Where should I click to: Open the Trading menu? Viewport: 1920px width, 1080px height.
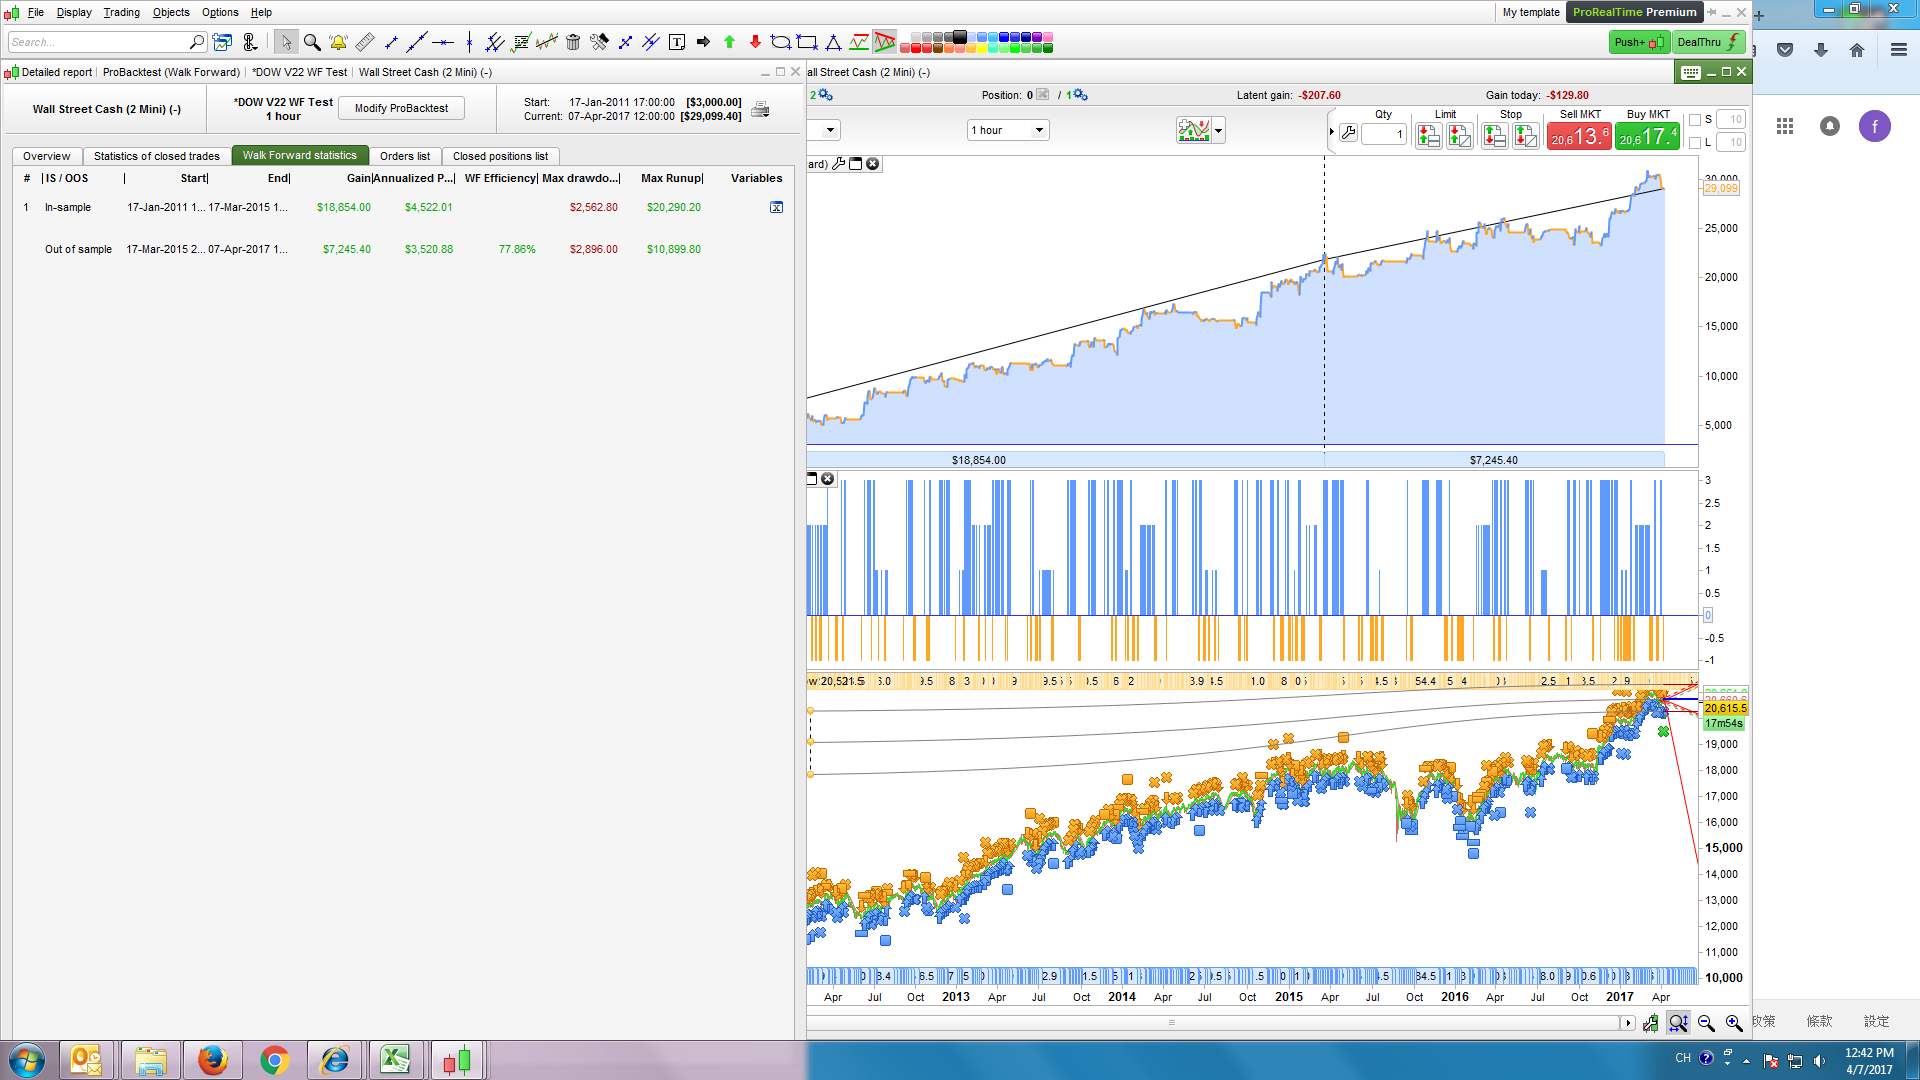click(x=121, y=12)
